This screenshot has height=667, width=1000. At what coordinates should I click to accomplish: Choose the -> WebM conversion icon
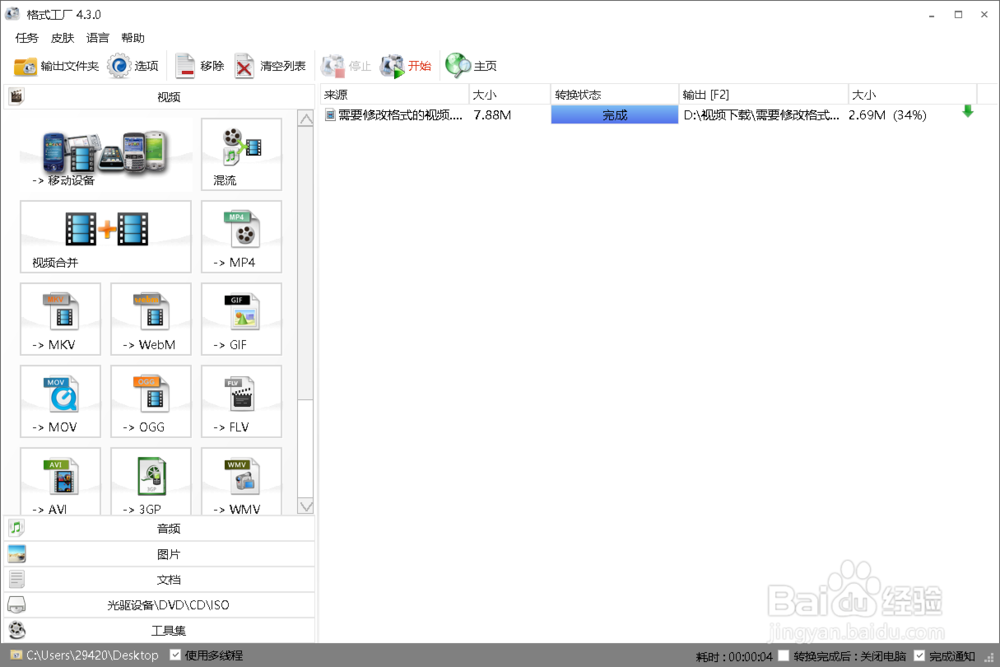pos(151,319)
